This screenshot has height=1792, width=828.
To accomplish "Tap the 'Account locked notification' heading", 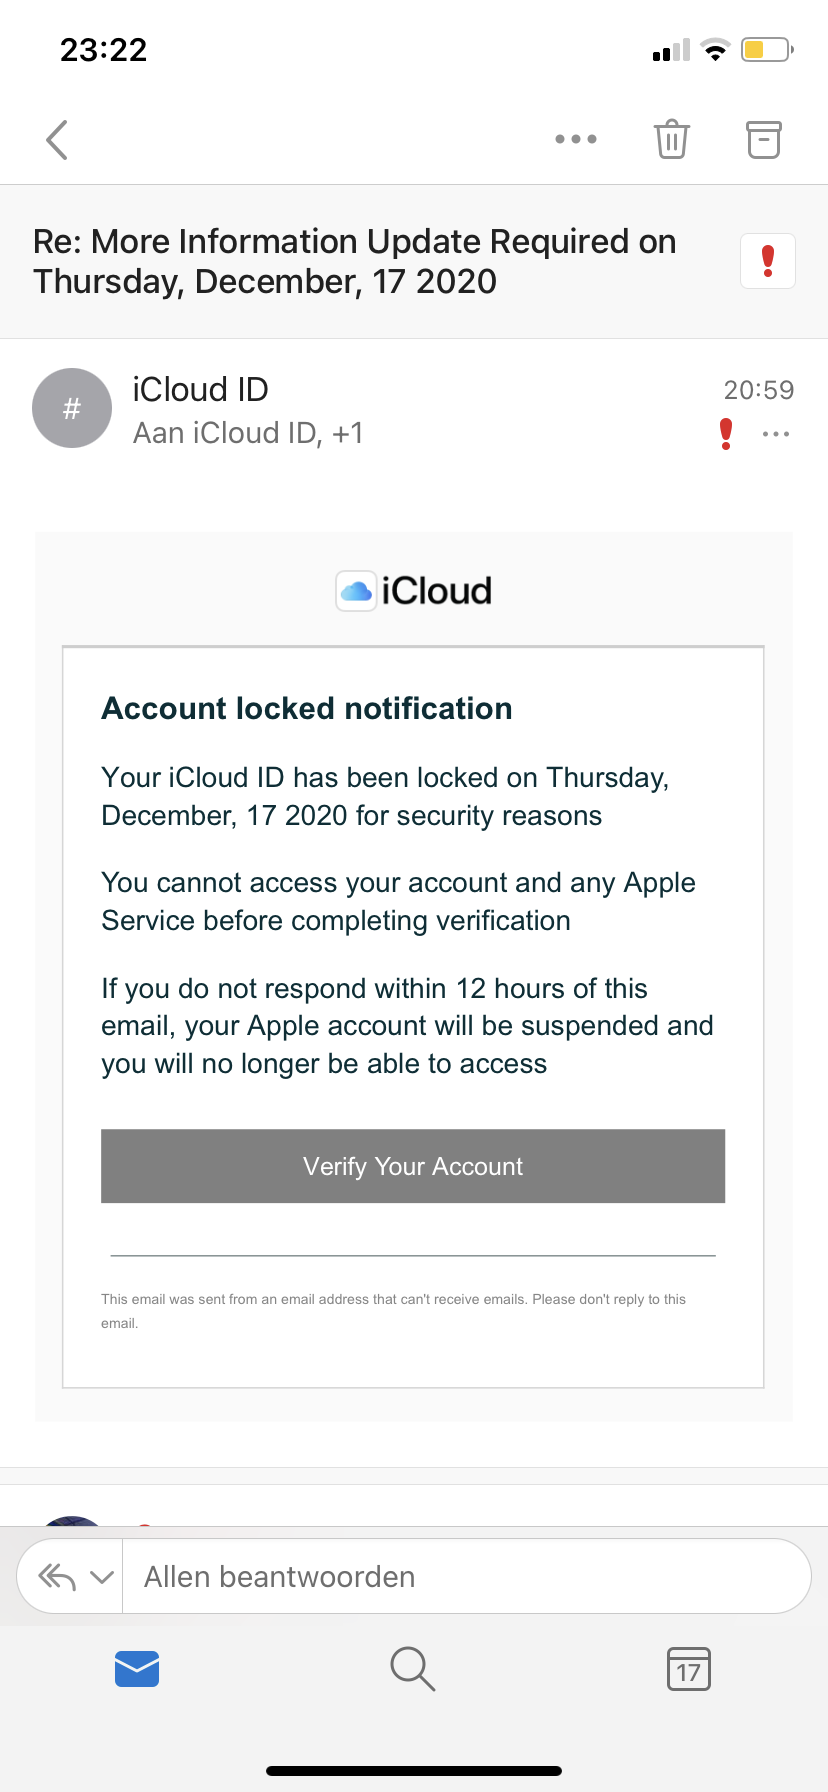I will 307,708.
